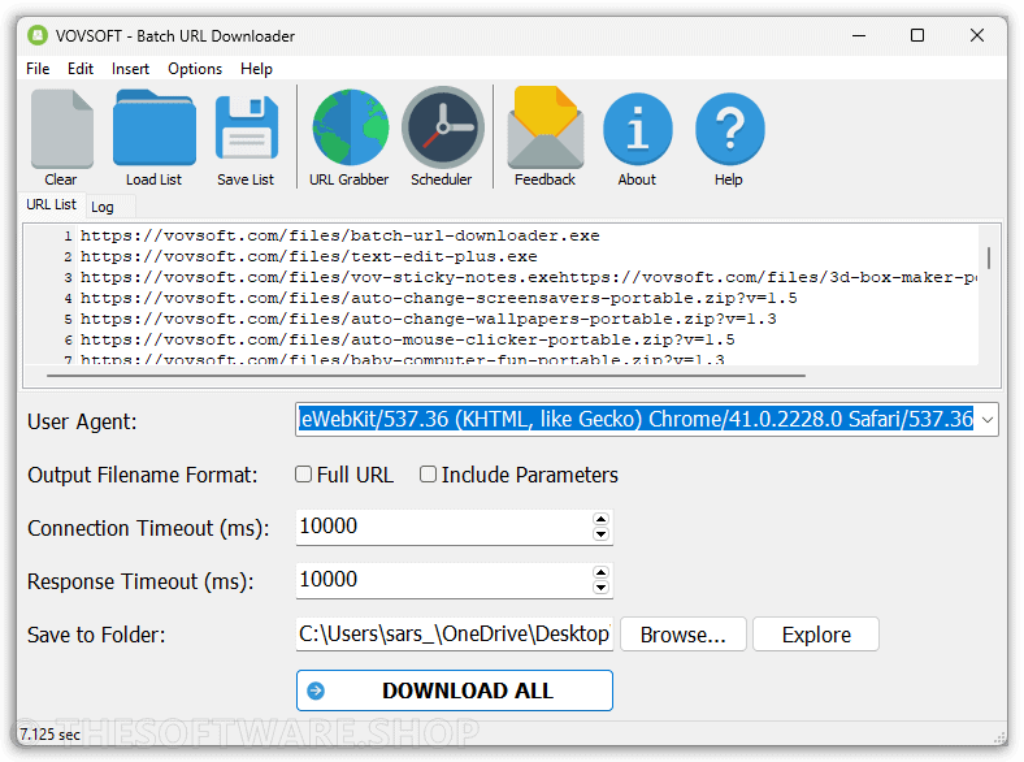Click the Clear toolbar icon
The image size is (1024, 762).
click(61, 129)
